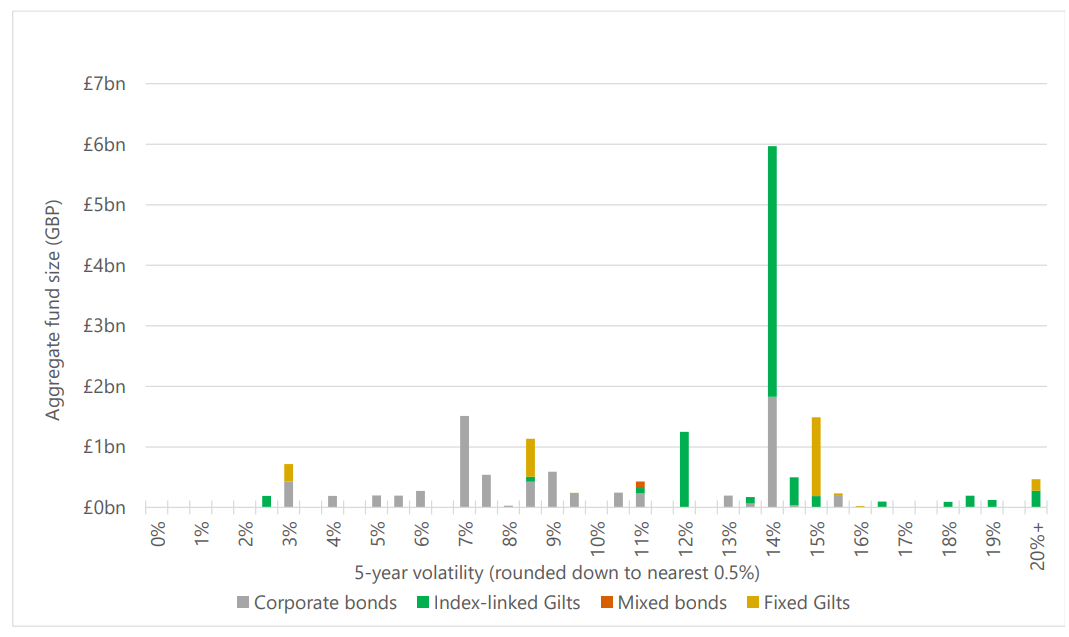The height and width of the screenshot is (637, 1069).
Task: Click the yellow bar segment at 15% volatility
Action: 816,457
